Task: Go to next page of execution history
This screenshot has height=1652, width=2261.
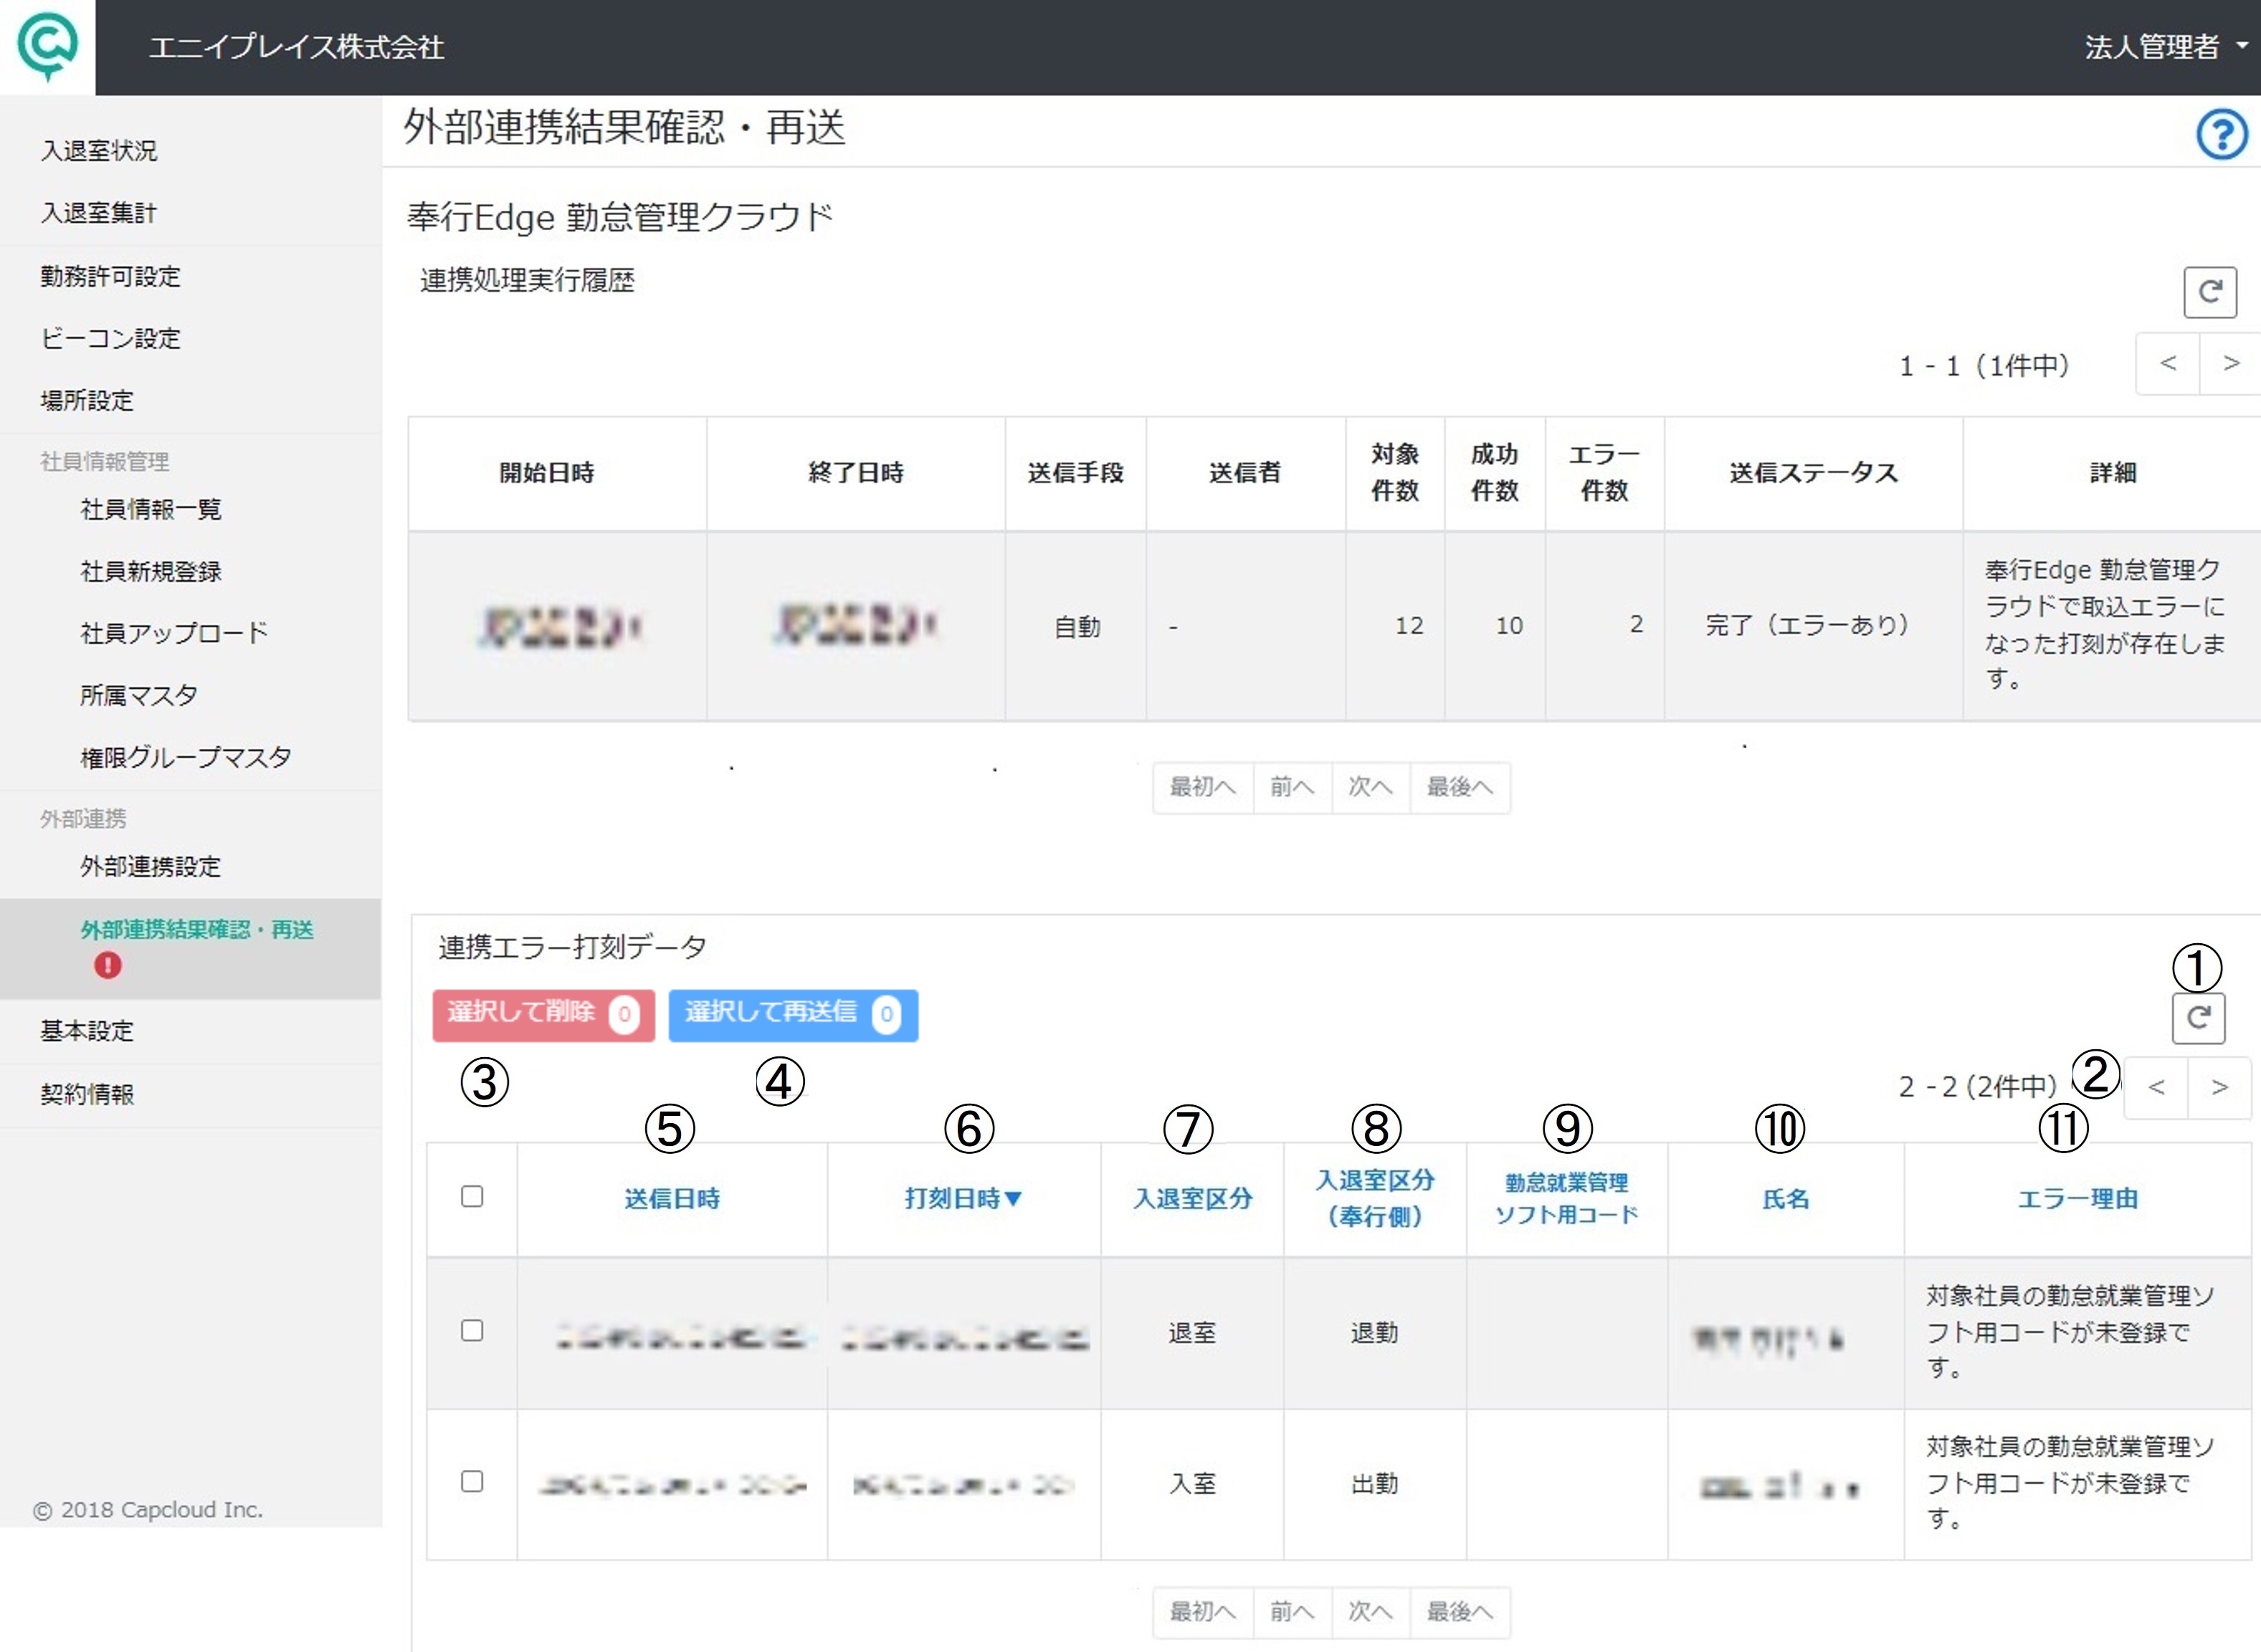Action: (2230, 364)
